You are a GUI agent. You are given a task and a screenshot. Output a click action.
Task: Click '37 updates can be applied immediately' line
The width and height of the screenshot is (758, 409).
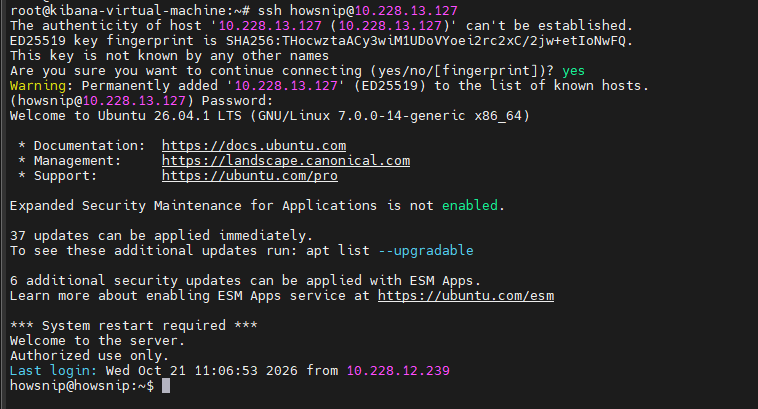tap(161, 235)
